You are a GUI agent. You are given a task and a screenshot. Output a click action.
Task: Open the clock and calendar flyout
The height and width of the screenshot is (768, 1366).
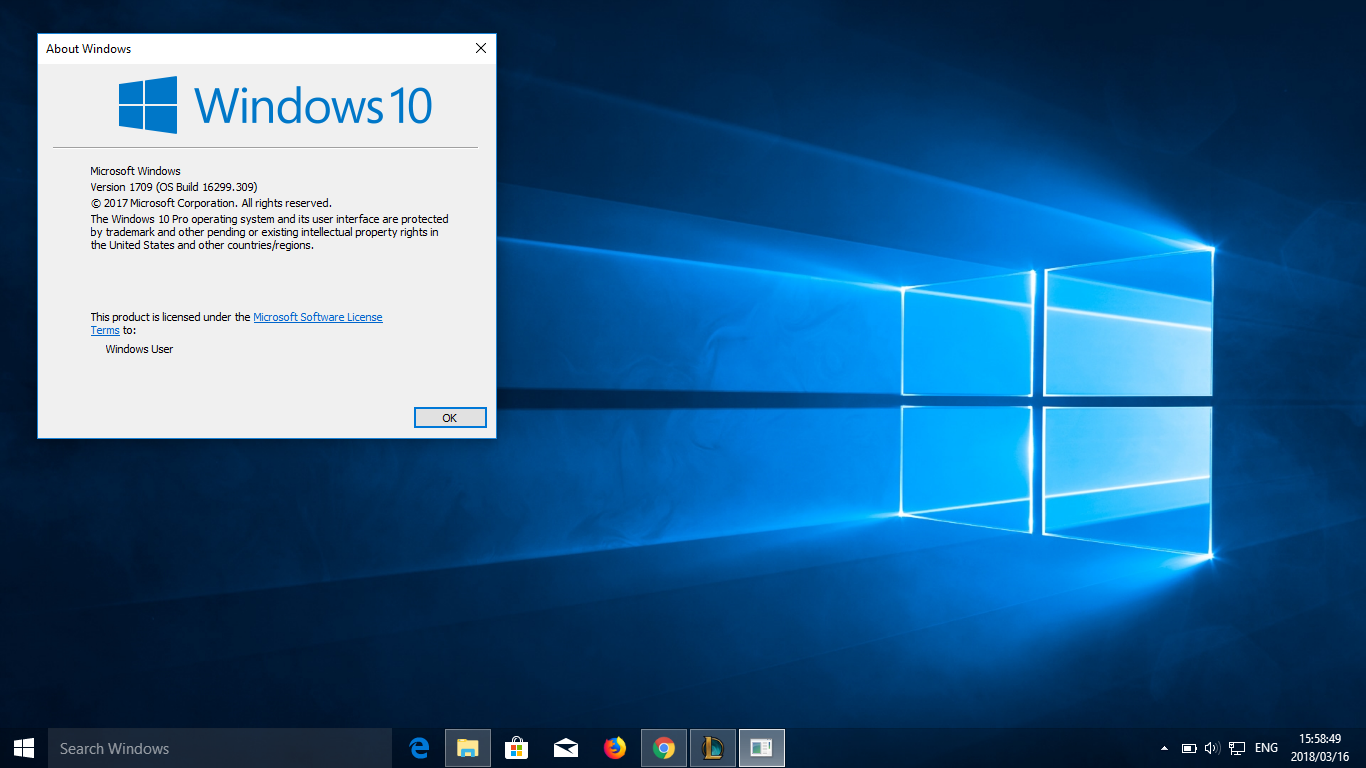click(x=1320, y=748)
